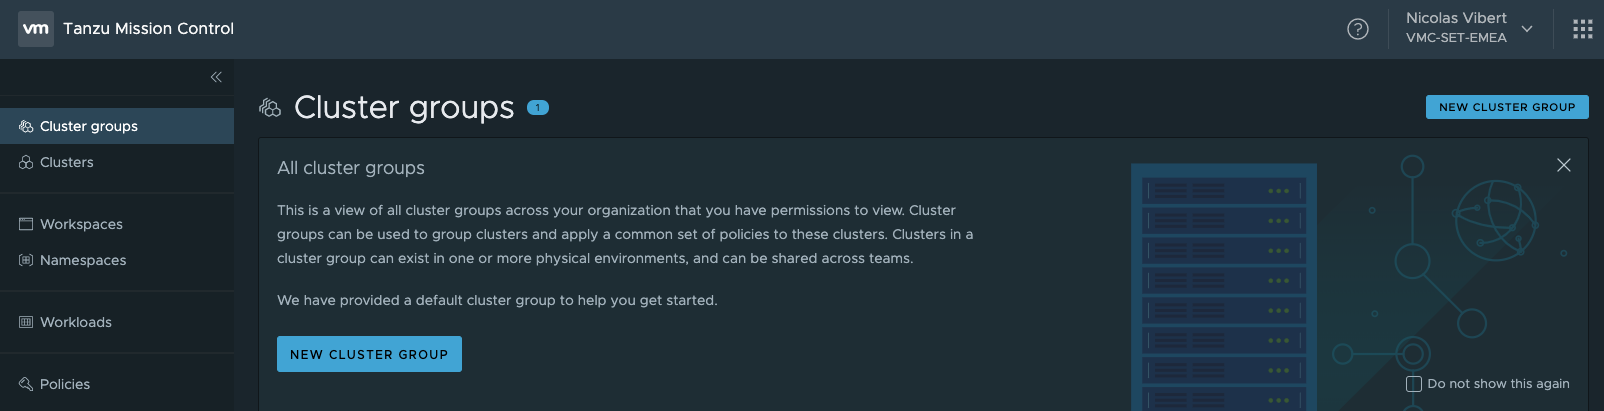Click the Workspaces sidebar icon
This screenshot has width=1604, height=411.
pos(26,224)
